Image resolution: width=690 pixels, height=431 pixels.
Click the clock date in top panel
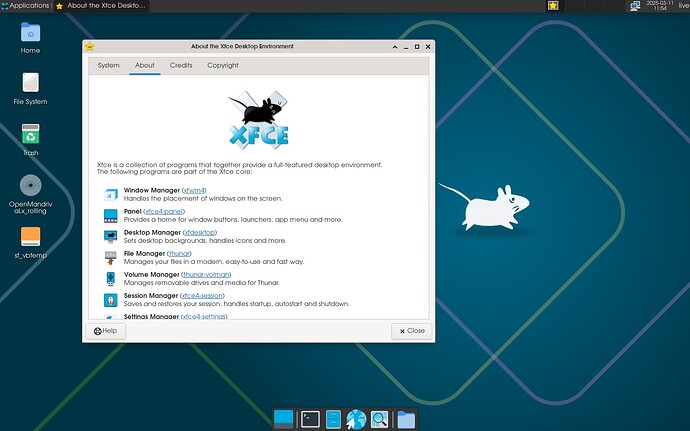tap(660, 5)
